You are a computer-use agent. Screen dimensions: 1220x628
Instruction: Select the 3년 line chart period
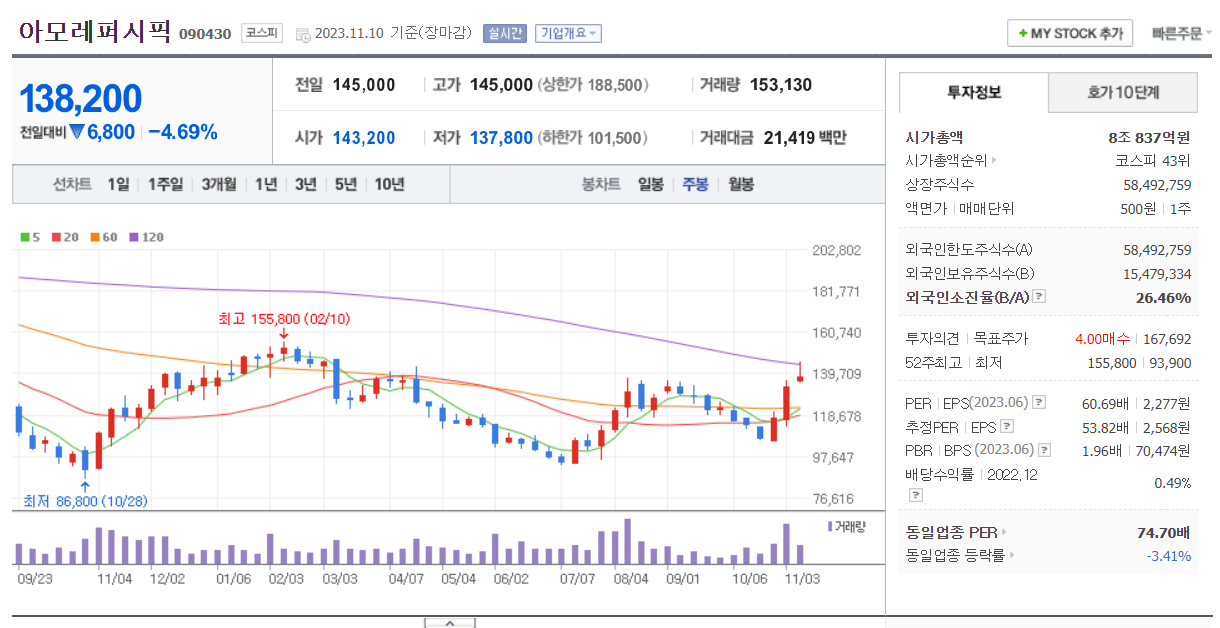[x=305, y=184]
